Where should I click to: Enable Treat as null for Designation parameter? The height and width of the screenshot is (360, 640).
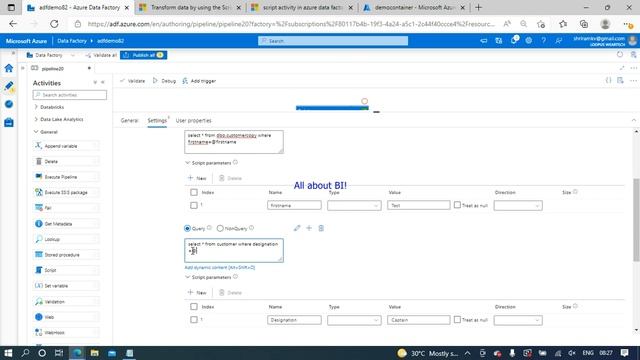458,320
